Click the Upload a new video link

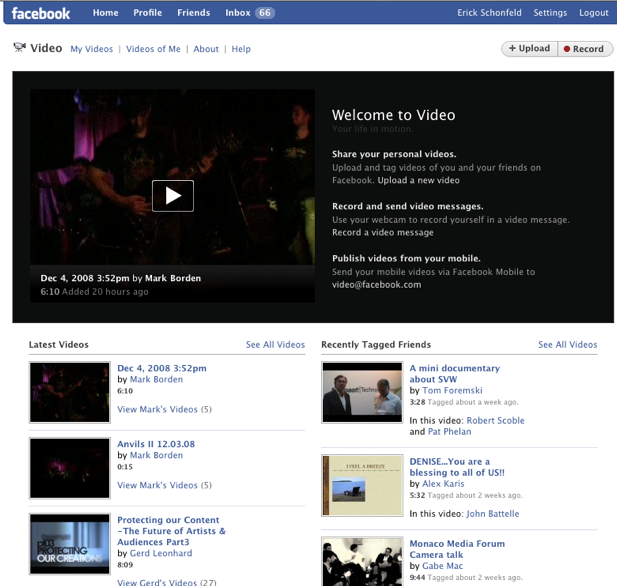[419, 180]
